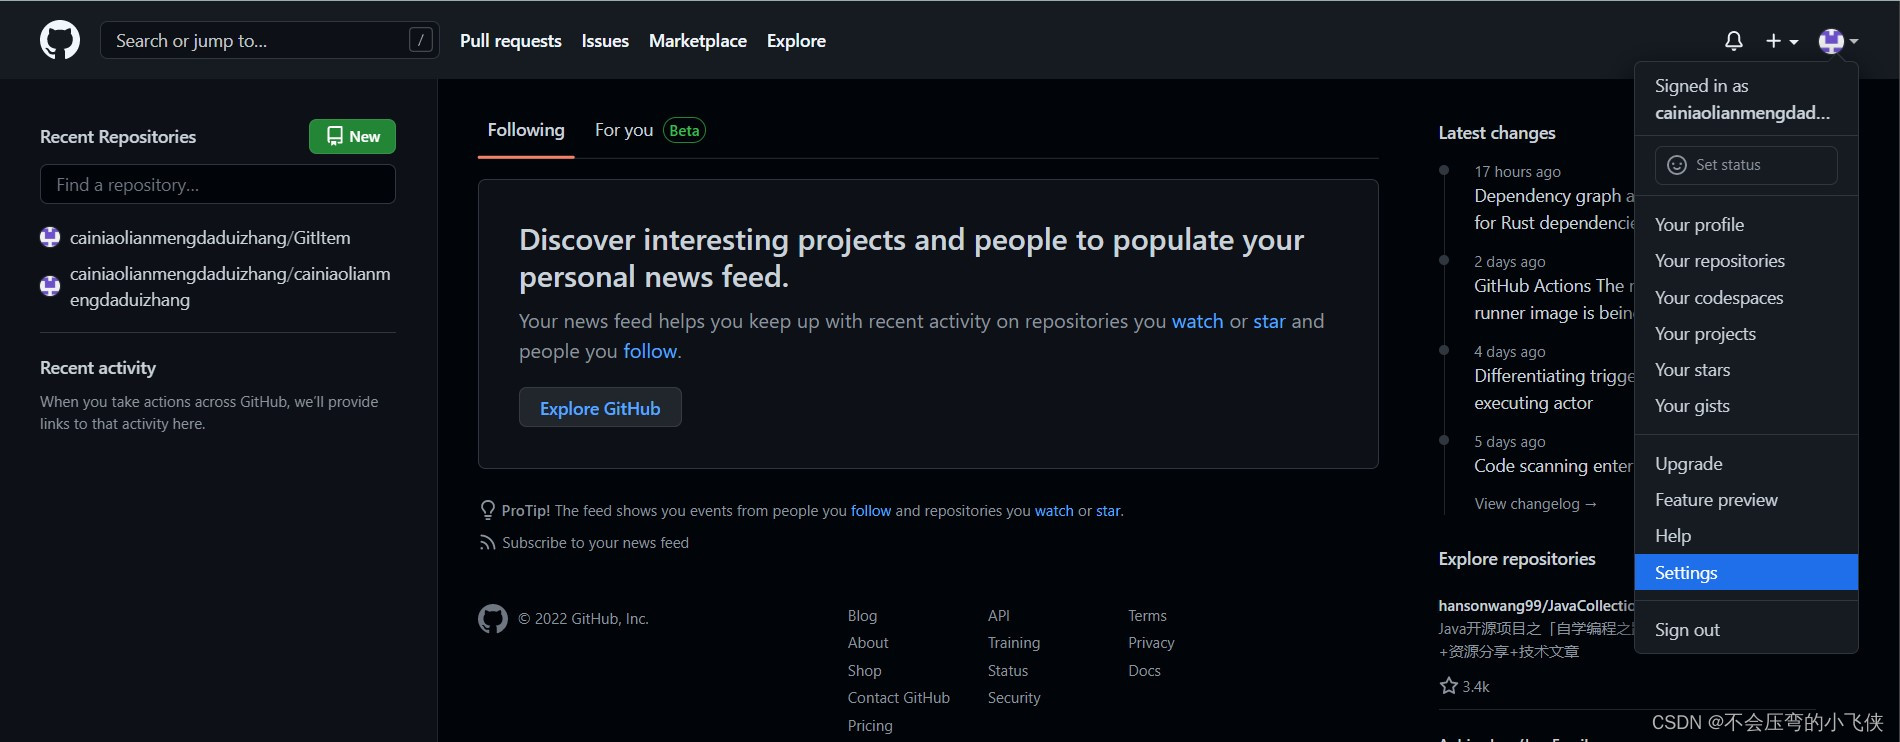Open Issues in the top navigation

605,41
